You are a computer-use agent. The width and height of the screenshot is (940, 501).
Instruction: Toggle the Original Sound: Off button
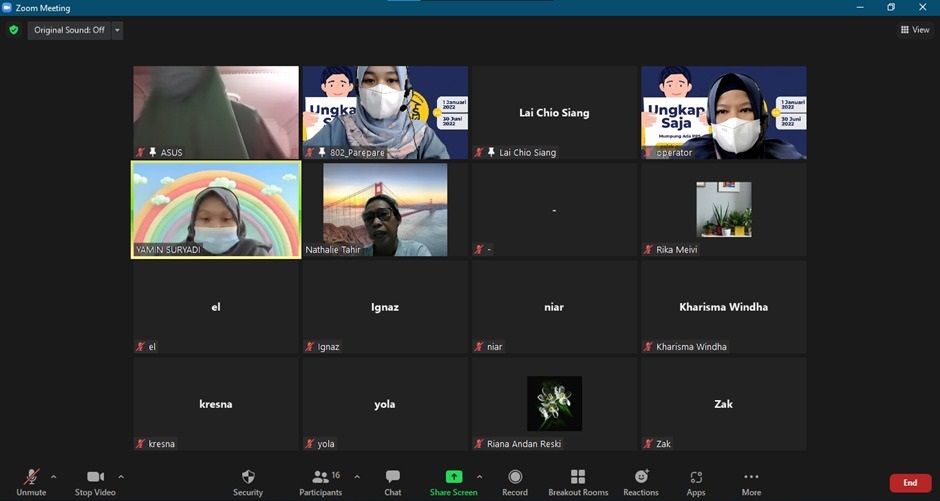point(68,30)
